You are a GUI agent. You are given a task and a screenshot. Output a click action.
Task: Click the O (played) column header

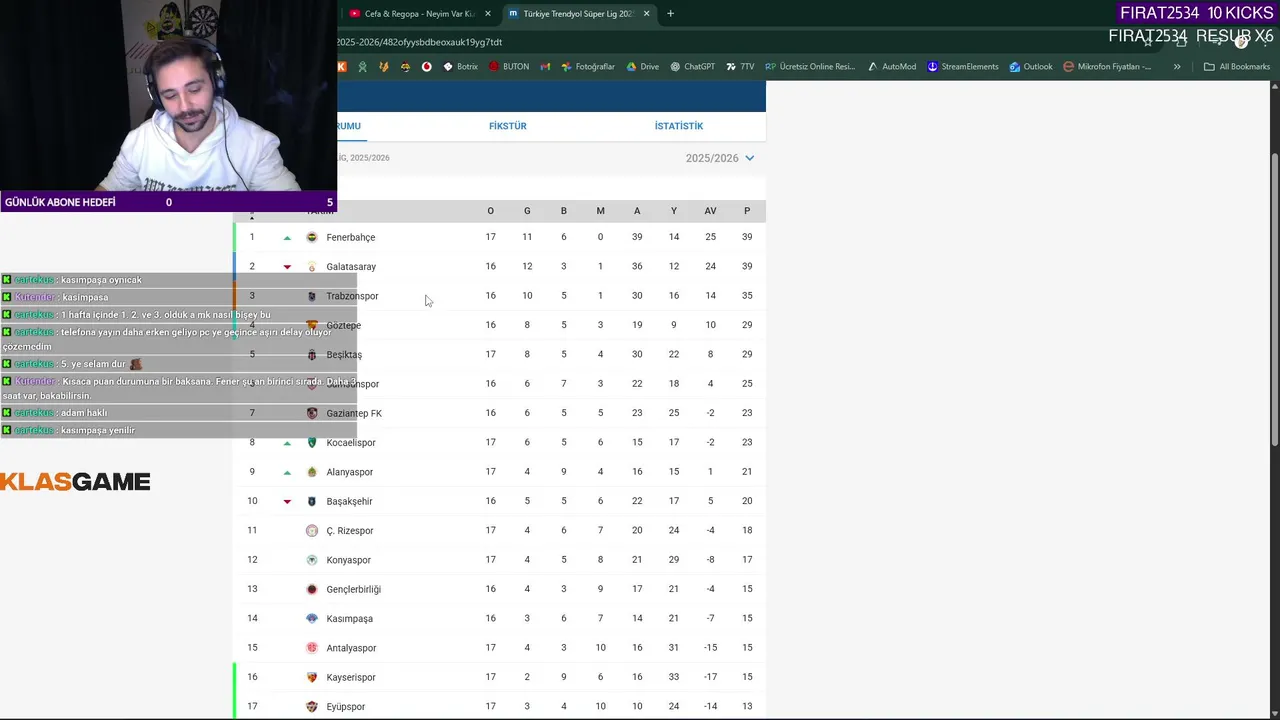[x=490, y=211]
